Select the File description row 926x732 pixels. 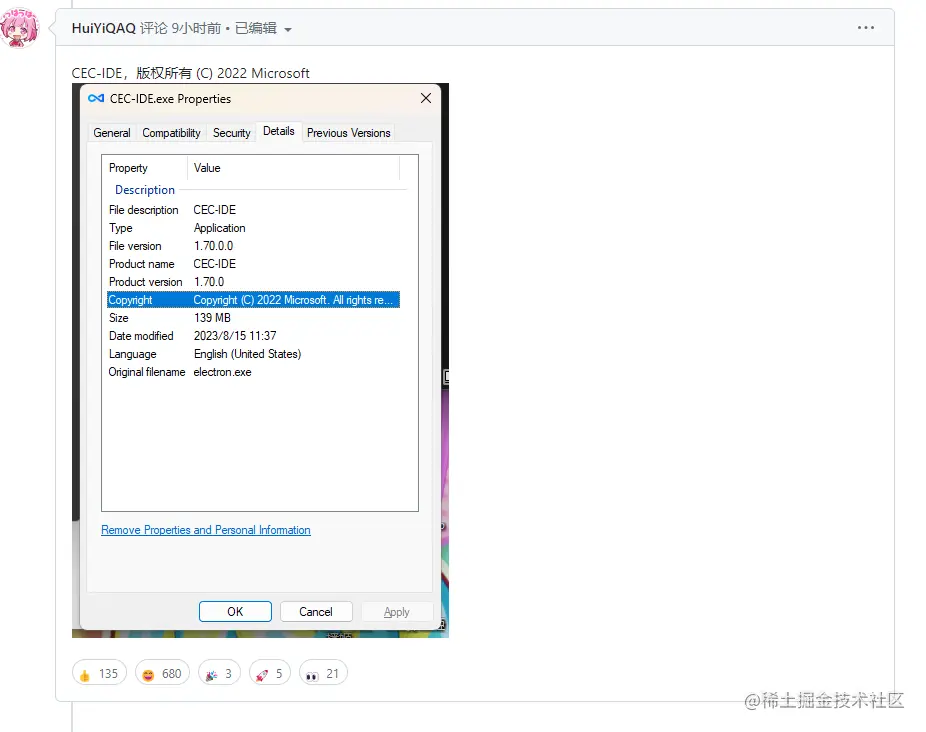(253, 210)
